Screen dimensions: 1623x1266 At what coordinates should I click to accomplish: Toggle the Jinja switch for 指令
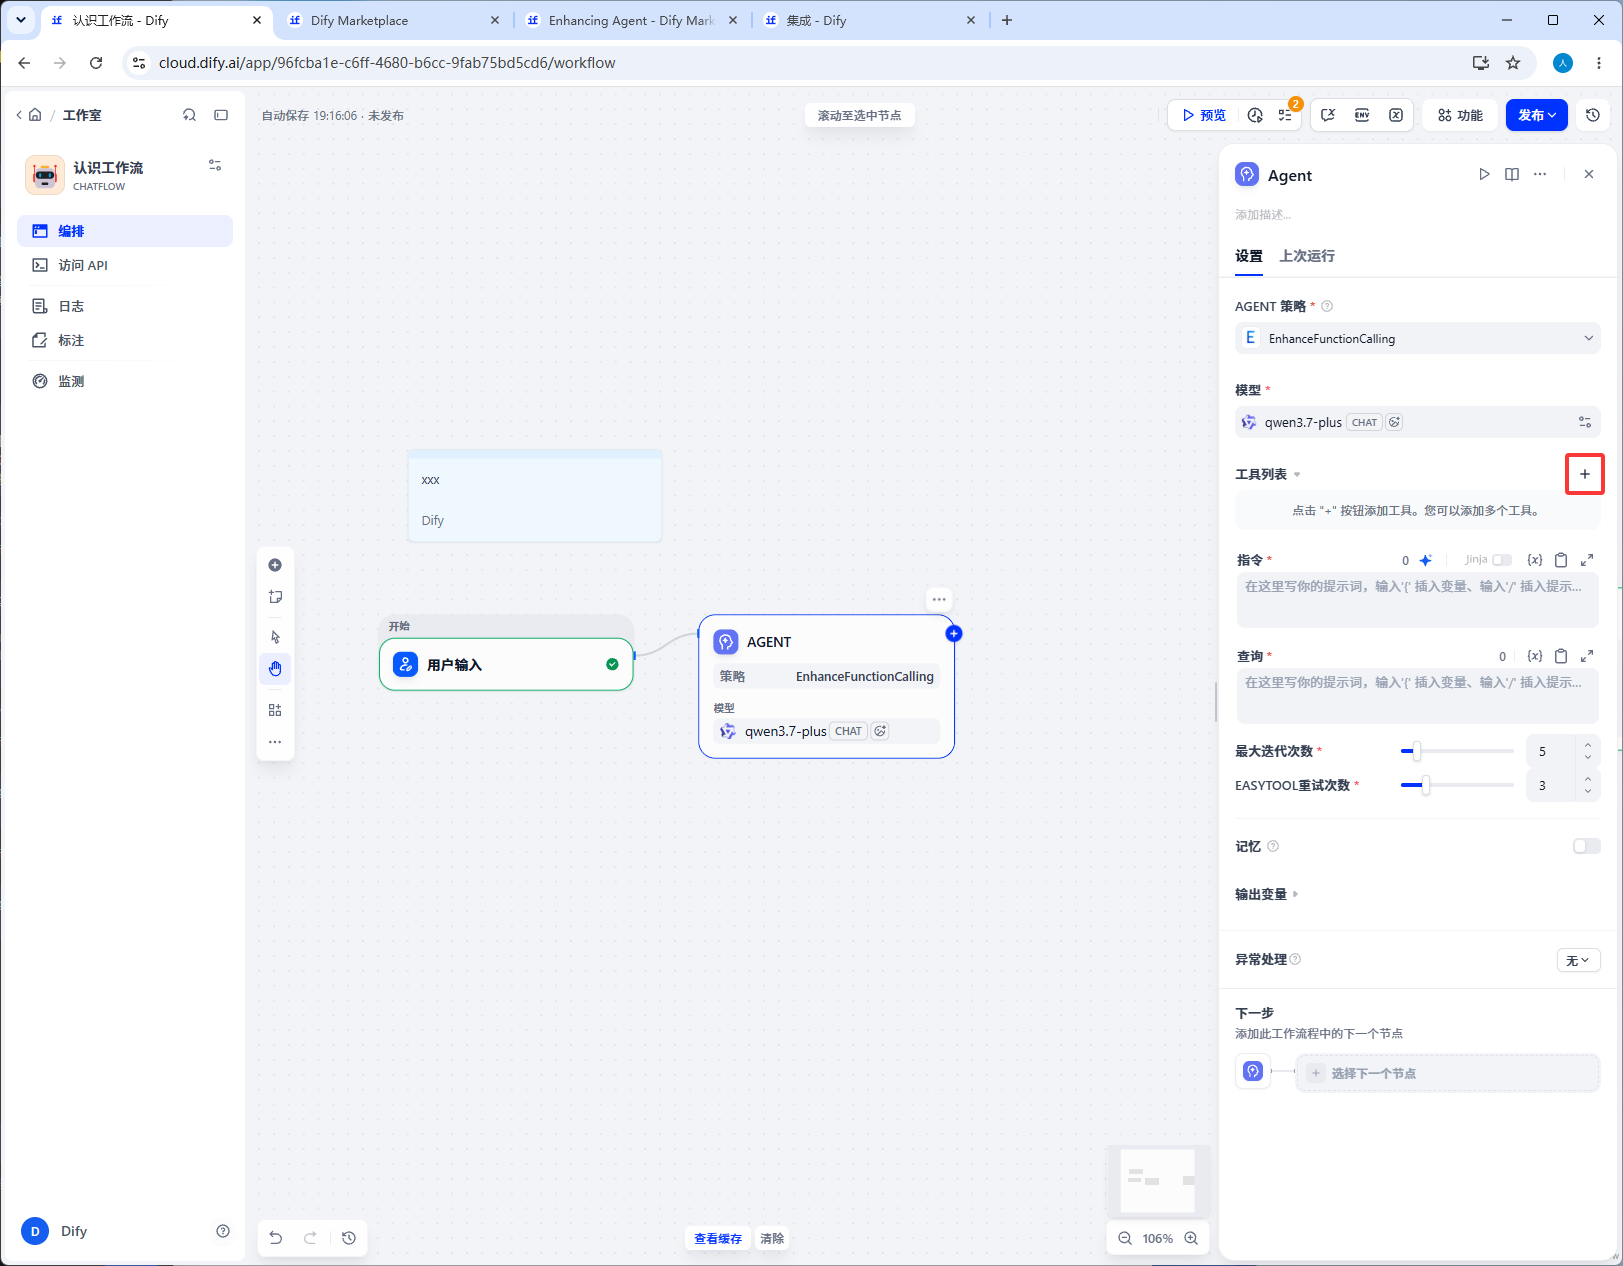[1502, 560]
